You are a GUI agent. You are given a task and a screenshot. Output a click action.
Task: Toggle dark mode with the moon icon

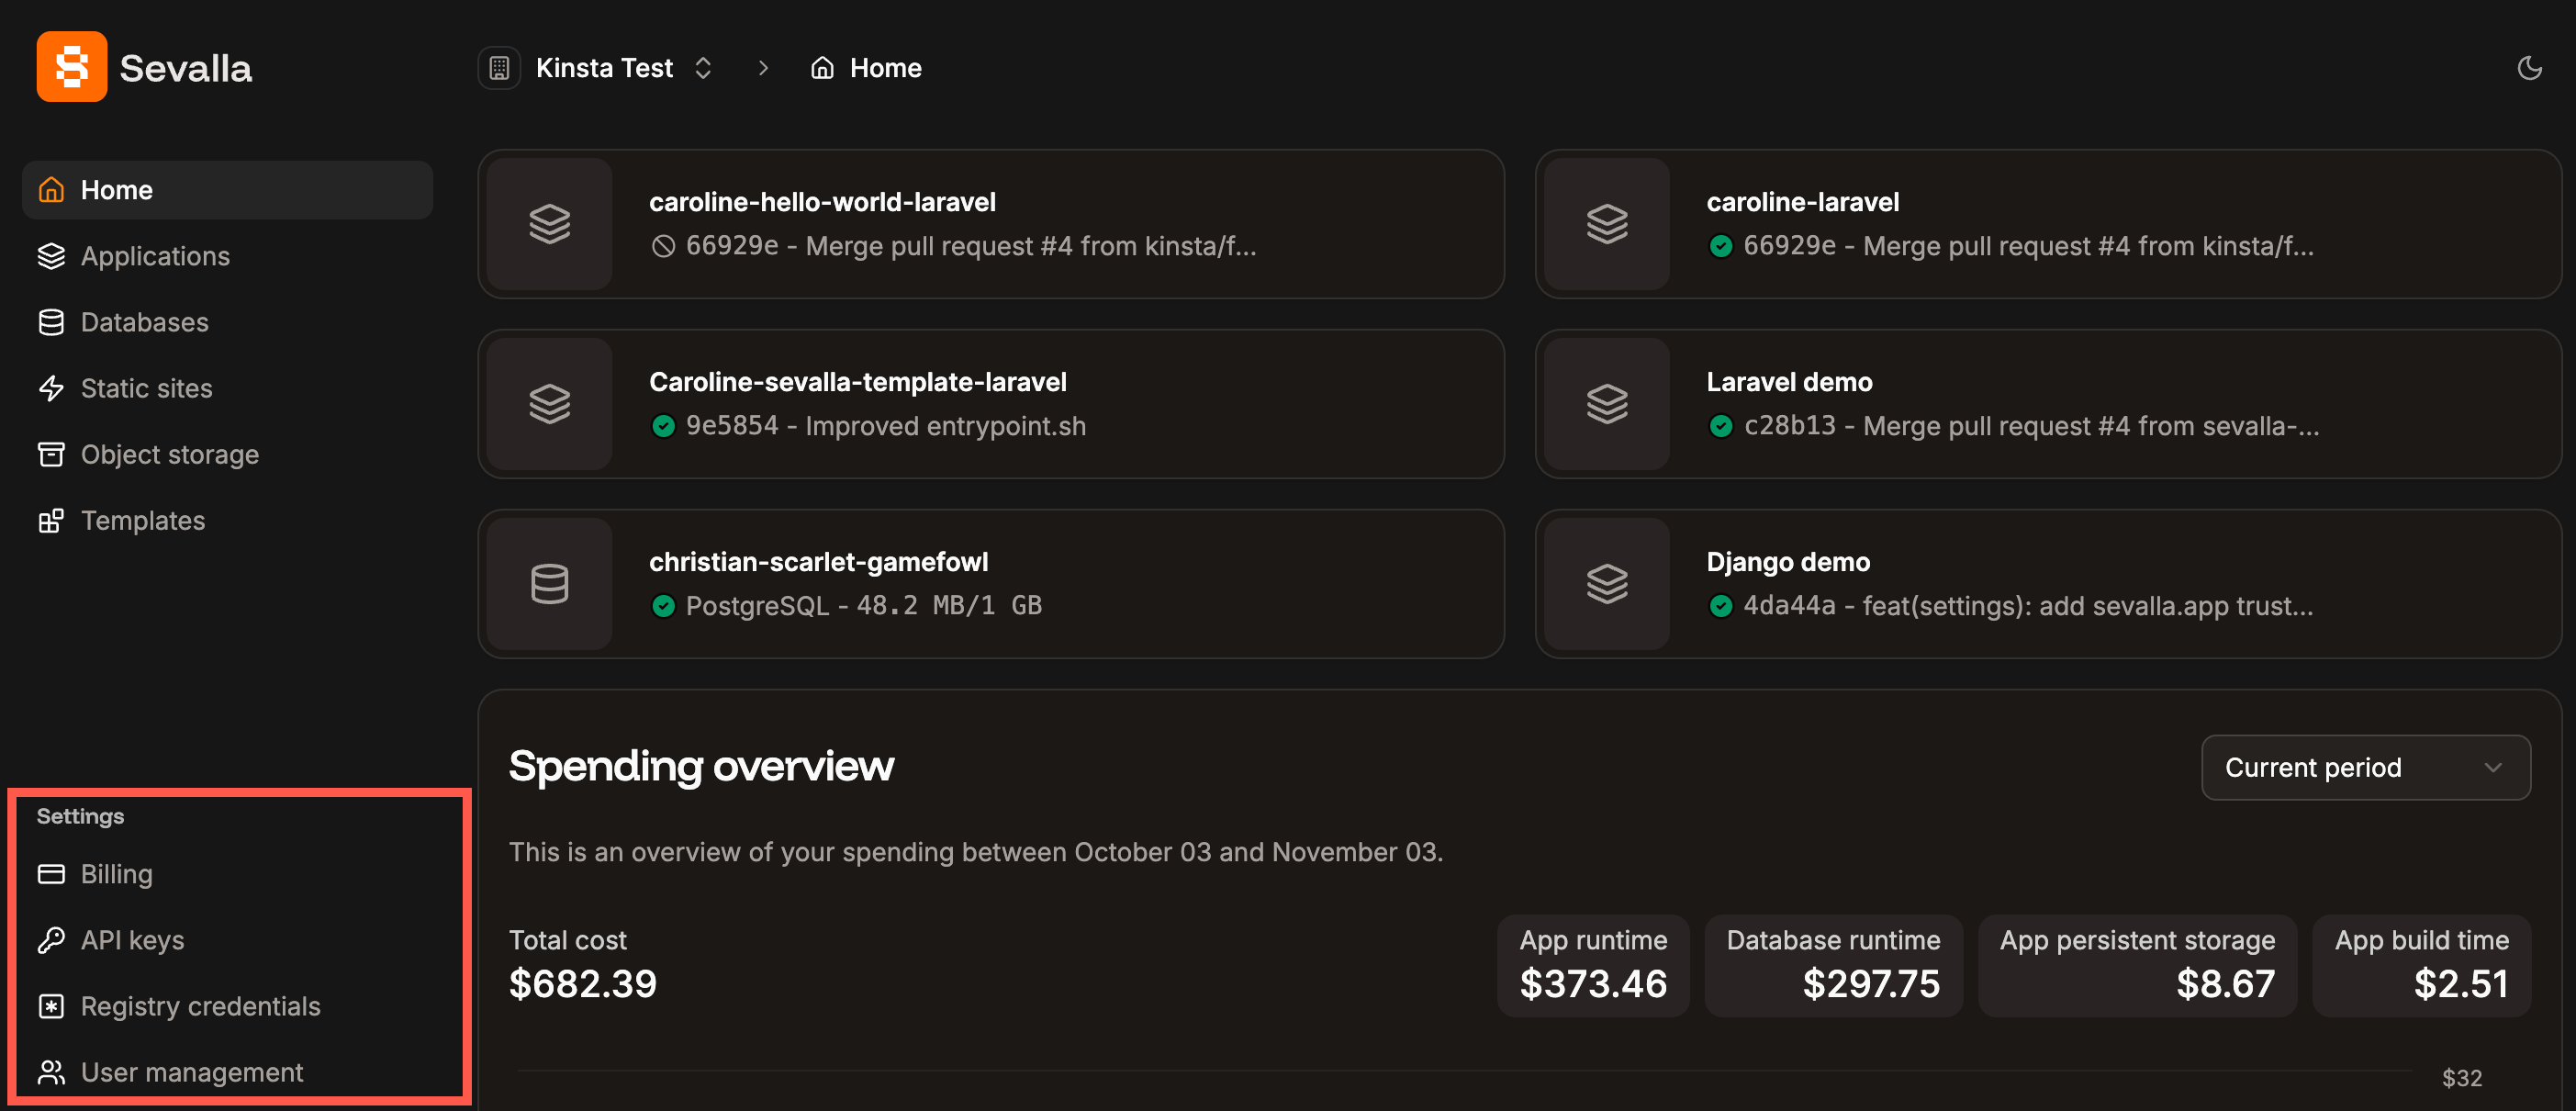[x=2529, y=67]
